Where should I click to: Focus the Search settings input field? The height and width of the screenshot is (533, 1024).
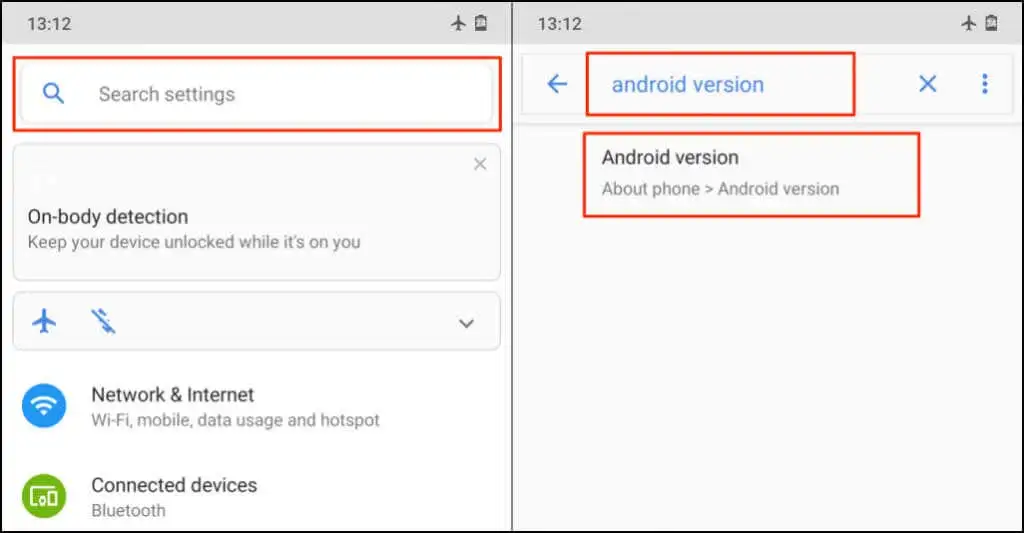point(260,94)
